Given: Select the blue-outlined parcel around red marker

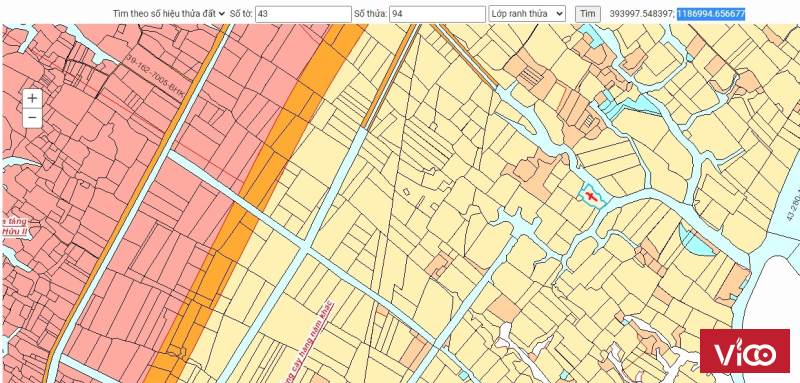Looking at the screenshot, I should 592,196.
